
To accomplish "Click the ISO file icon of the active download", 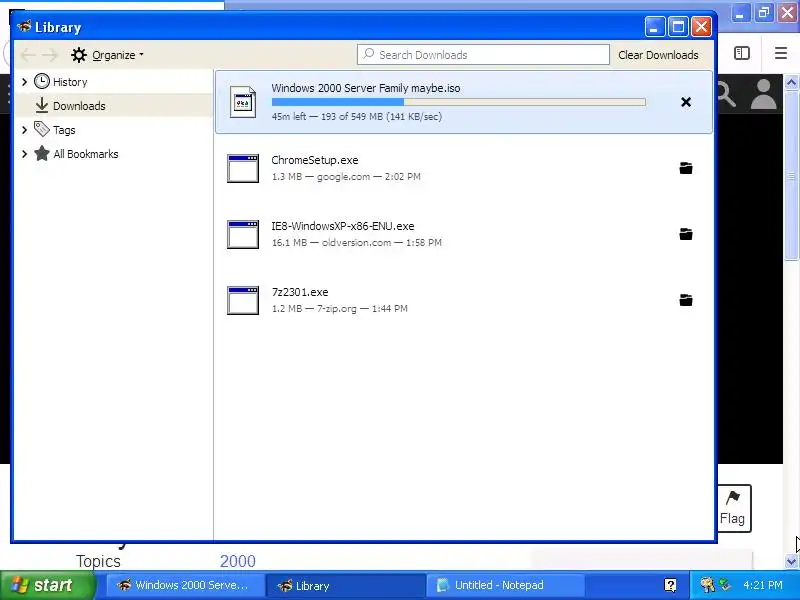I will (x=243, y=102).
